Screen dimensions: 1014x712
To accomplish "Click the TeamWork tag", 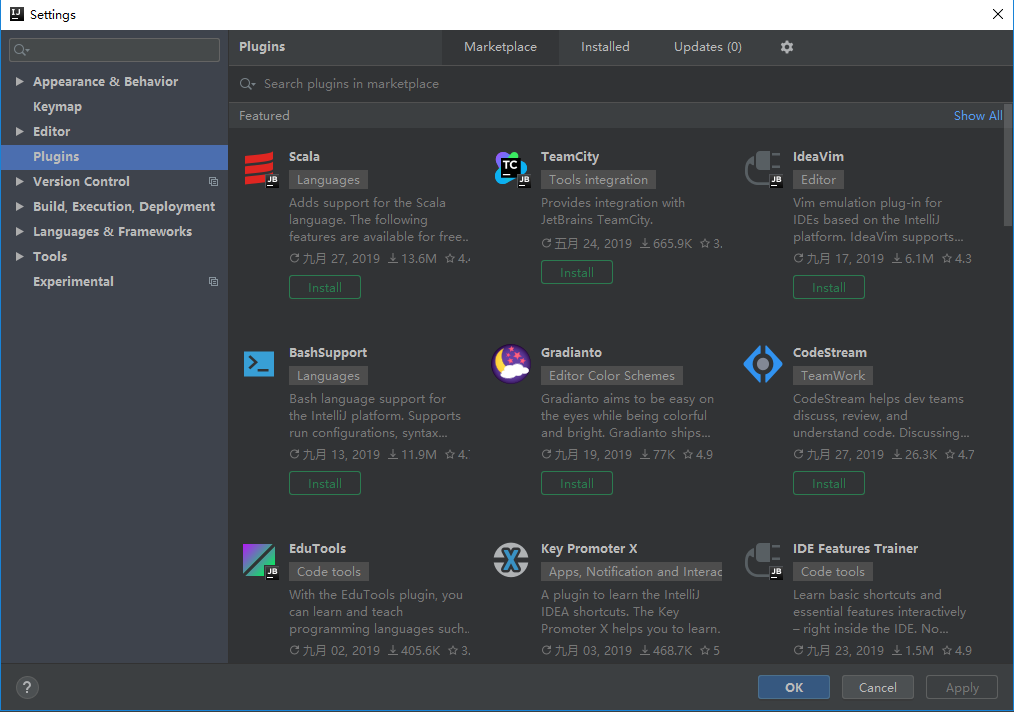I will coord(832,376).
